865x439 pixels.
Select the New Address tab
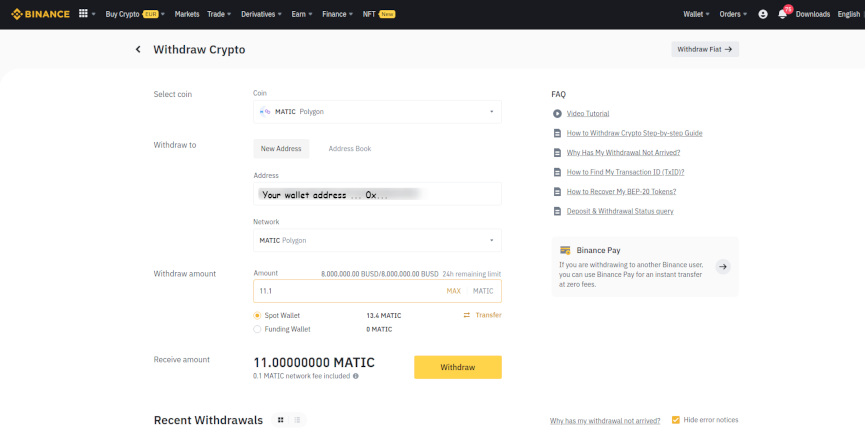click(281, 148)
